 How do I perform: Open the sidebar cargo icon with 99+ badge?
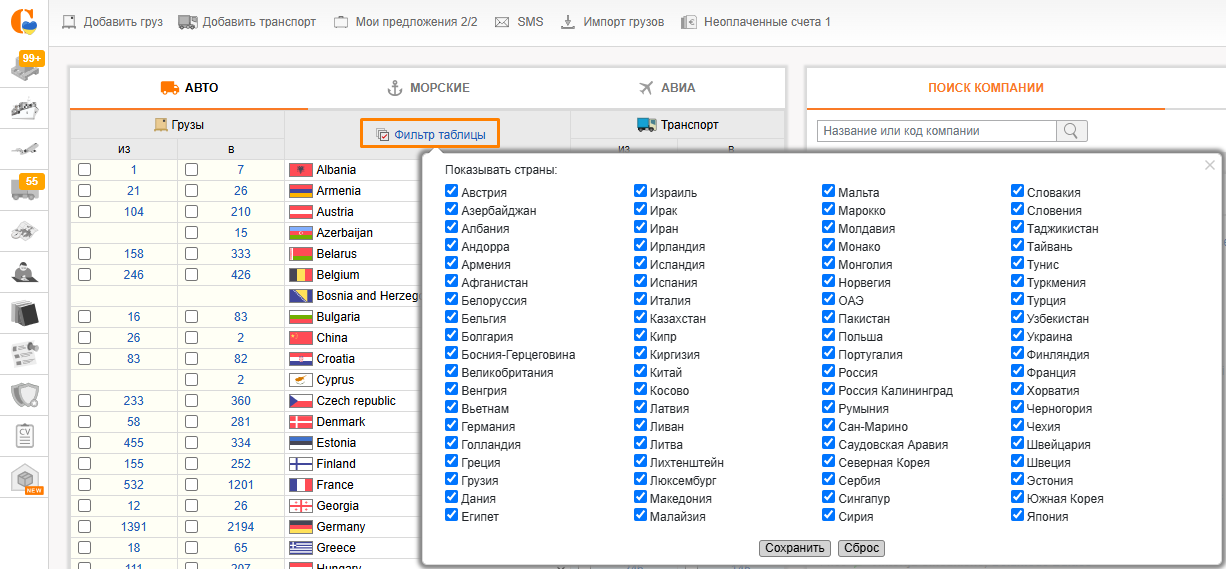[25, 67]
